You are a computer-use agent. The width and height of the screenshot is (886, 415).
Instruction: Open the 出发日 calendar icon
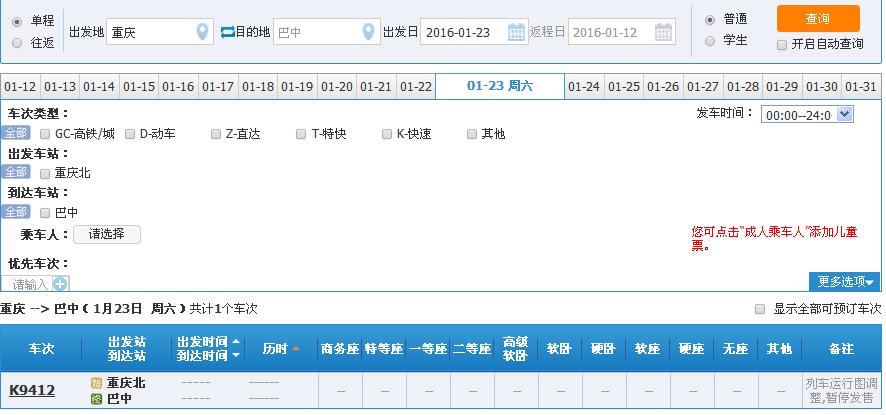tap(516, 32)
